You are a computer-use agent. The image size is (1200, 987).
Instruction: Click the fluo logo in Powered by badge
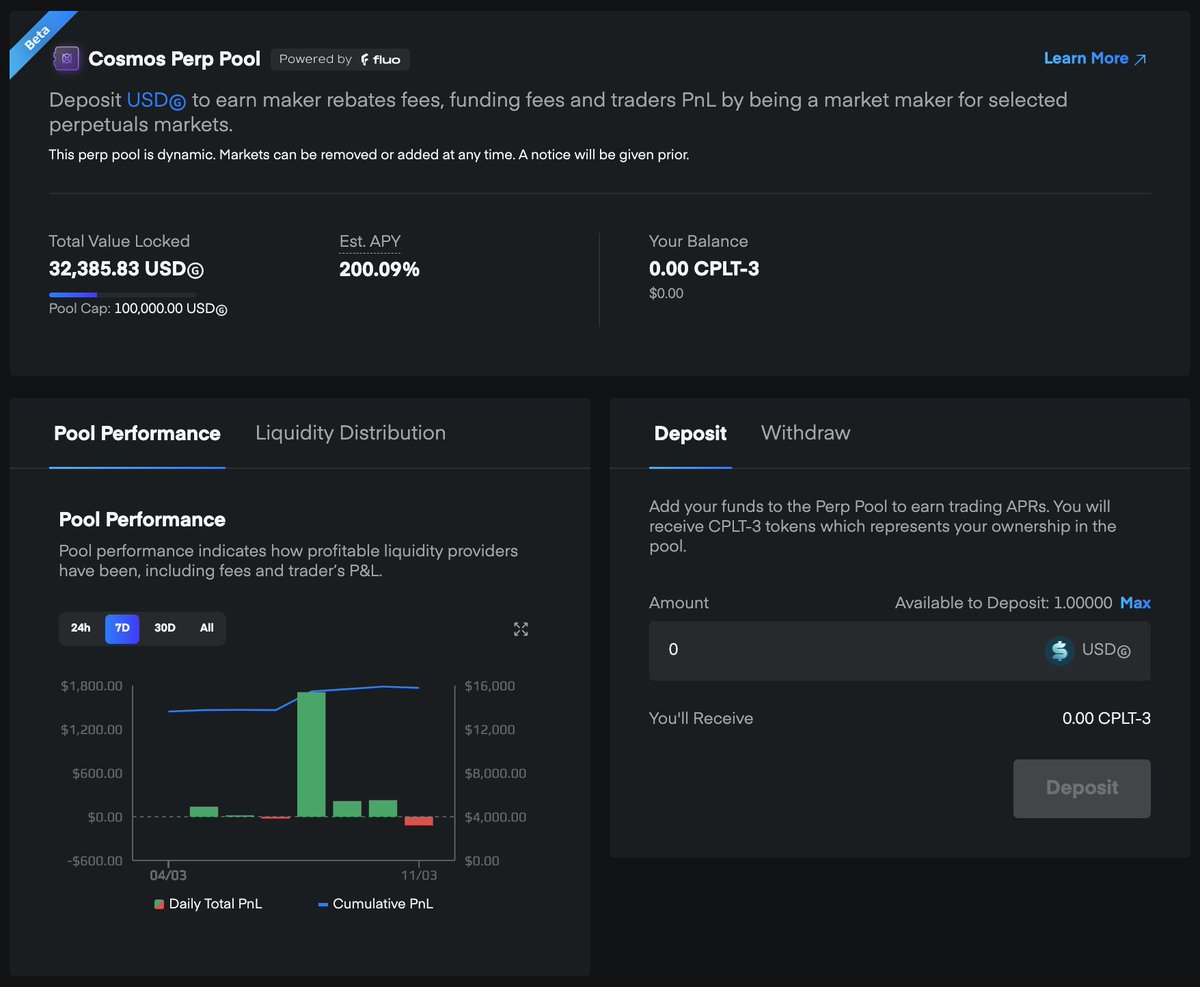(x=381, y=60)
